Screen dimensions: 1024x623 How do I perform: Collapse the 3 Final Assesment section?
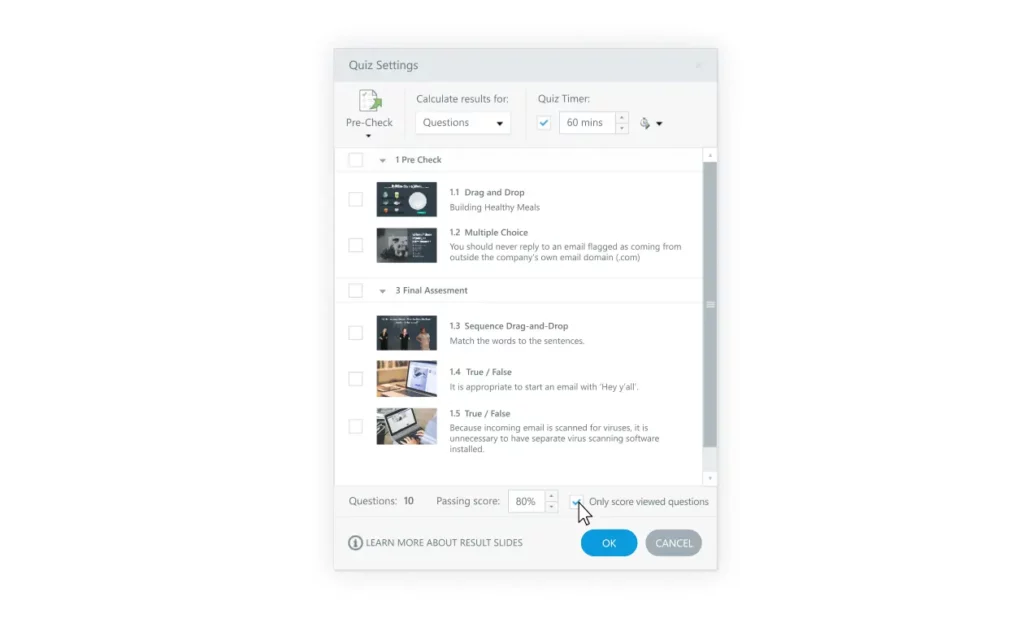[383, 292]
